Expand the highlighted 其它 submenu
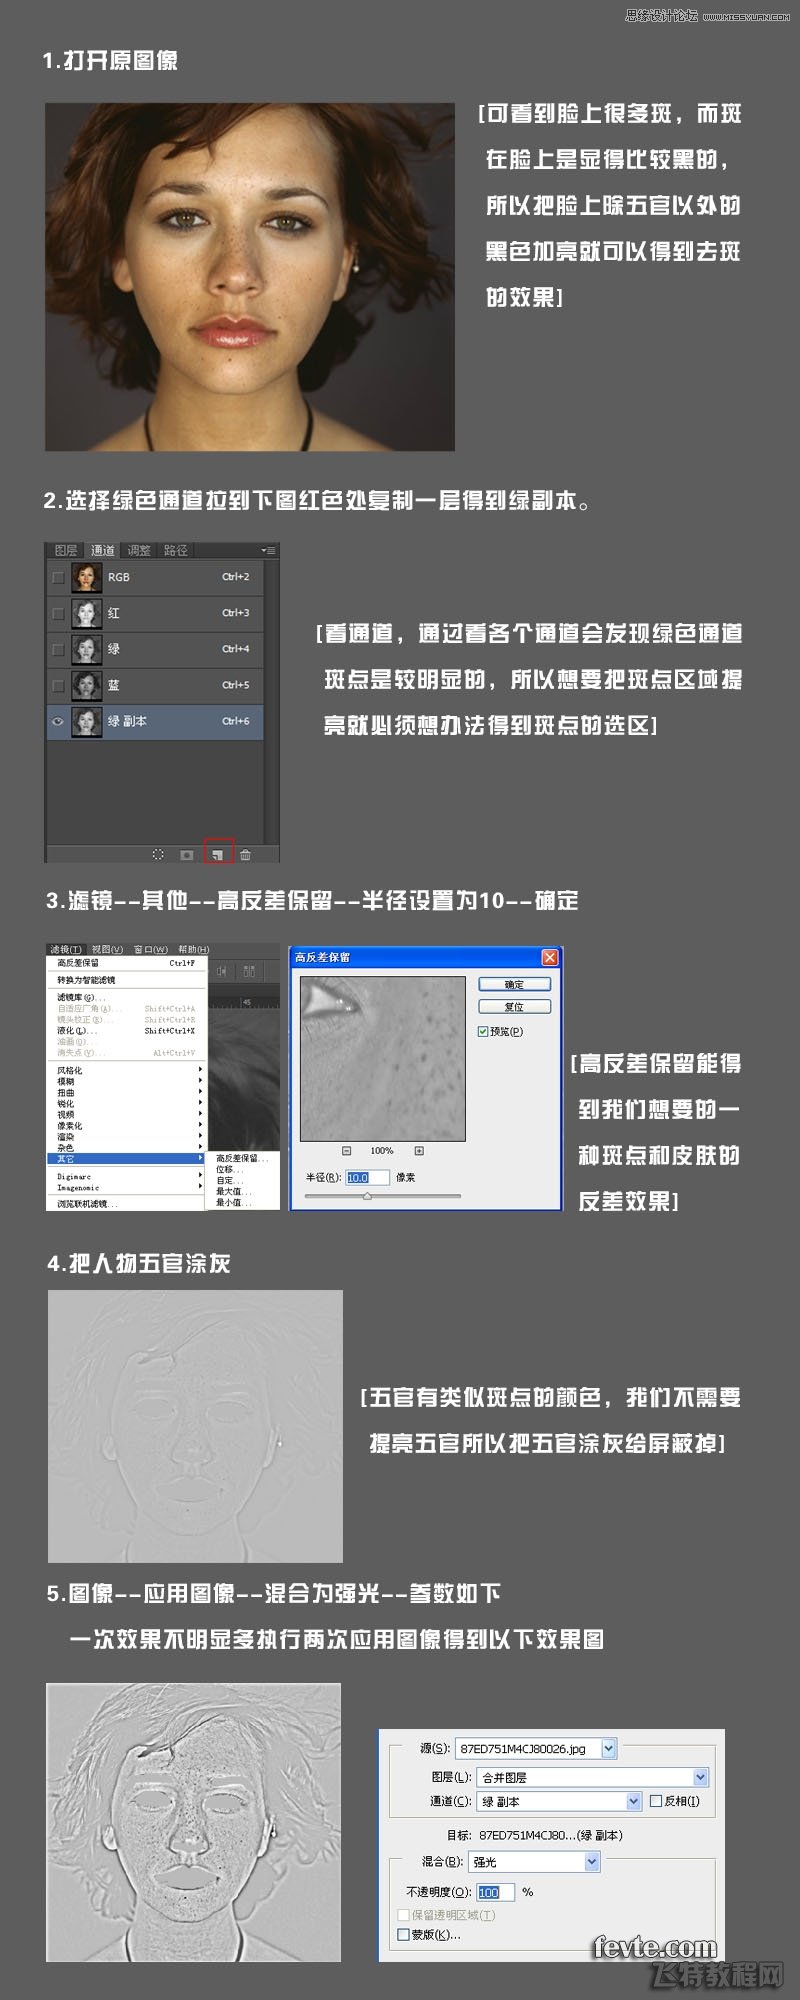800x2000 pixels. 126,1158
